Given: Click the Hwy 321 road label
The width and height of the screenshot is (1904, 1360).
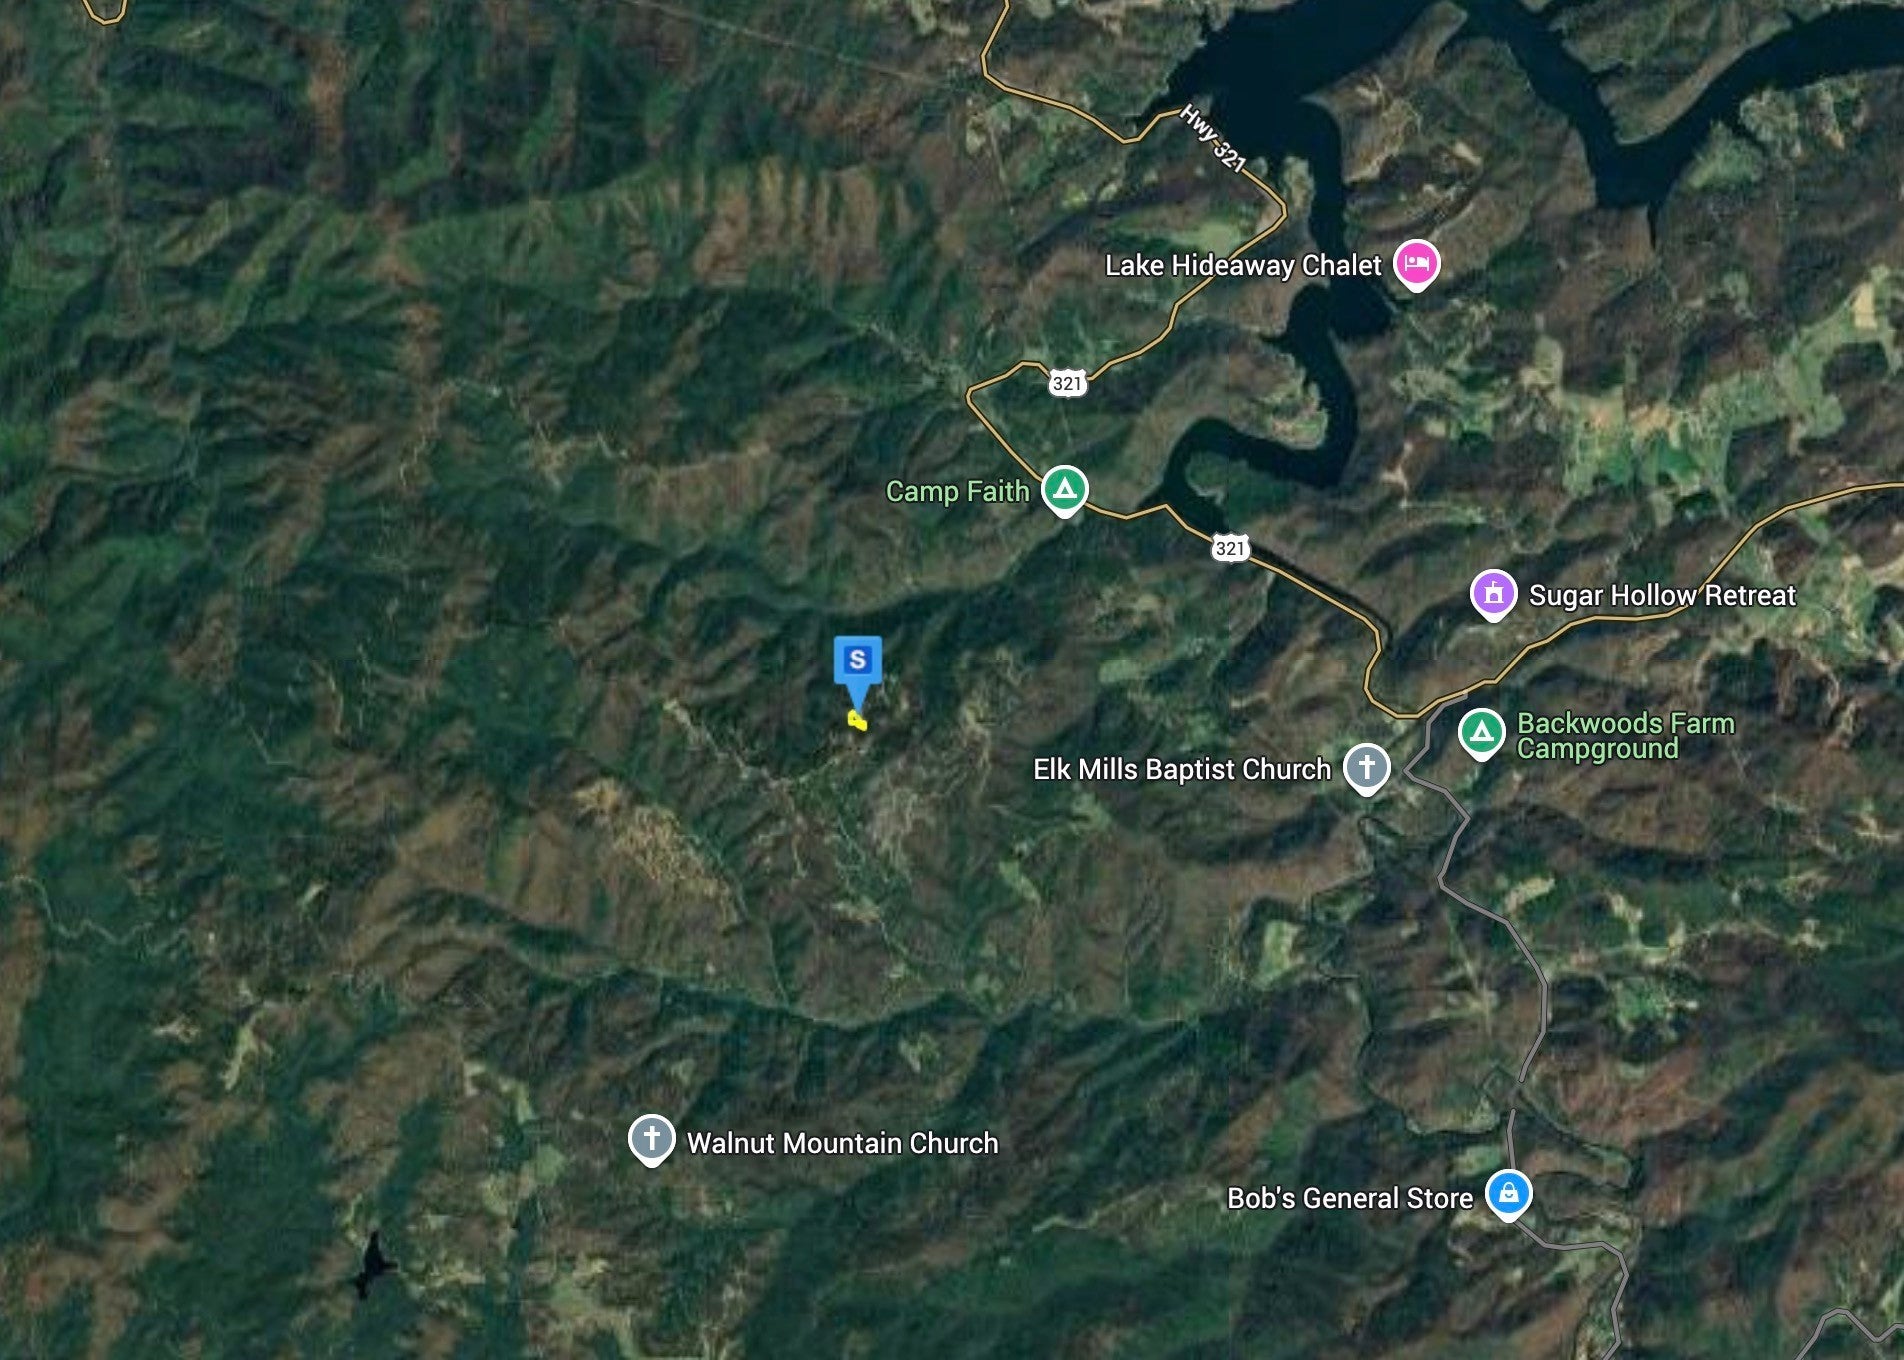Looking at the screenshot, I should coord(1213,138).
